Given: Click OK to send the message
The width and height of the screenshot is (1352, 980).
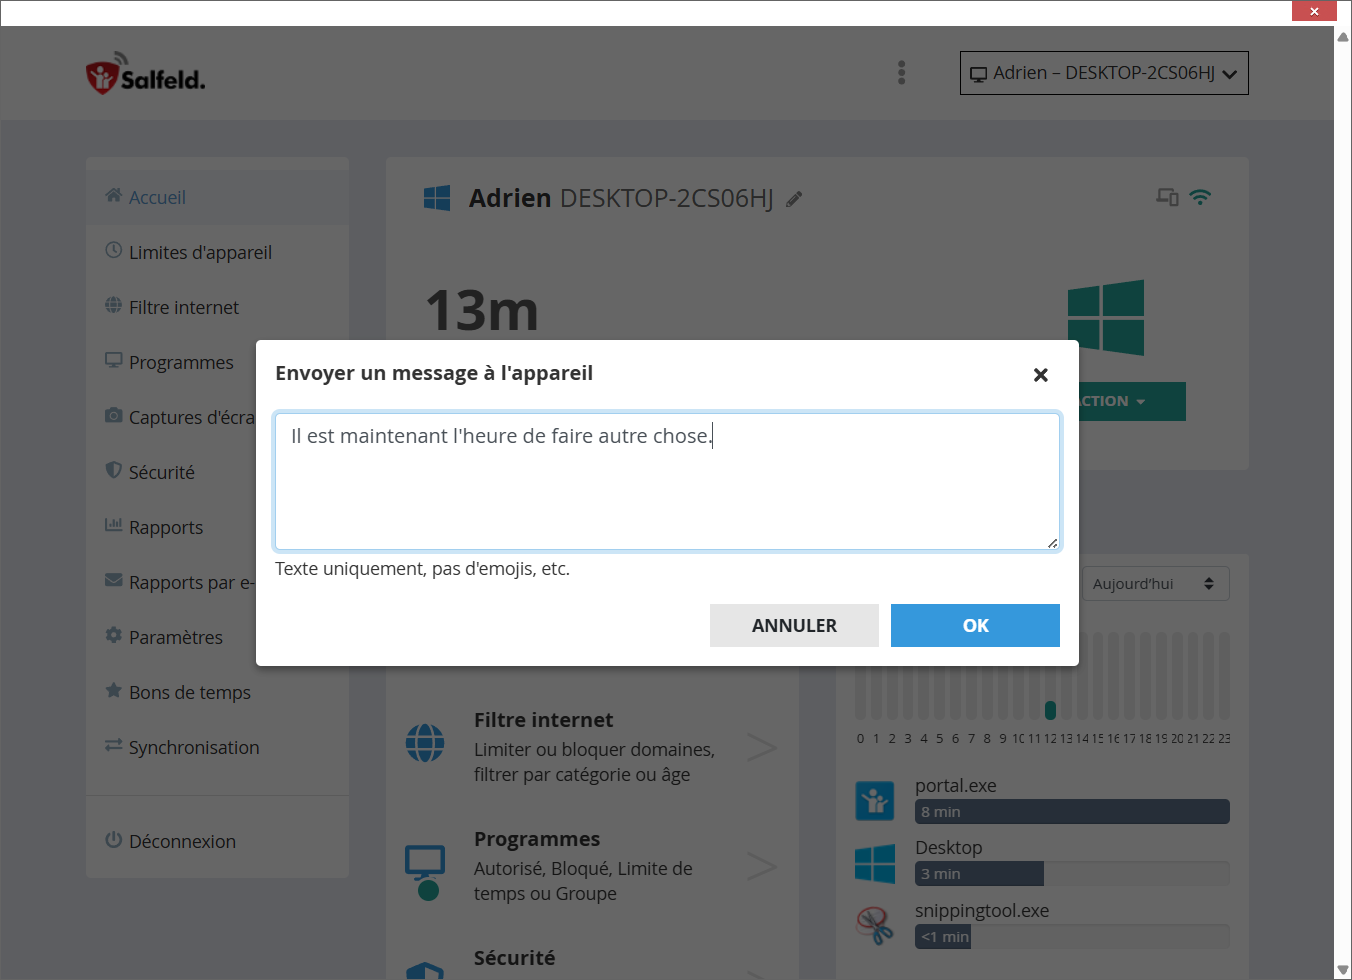Looking at the screenshot, I should click(x=975, y=625).
